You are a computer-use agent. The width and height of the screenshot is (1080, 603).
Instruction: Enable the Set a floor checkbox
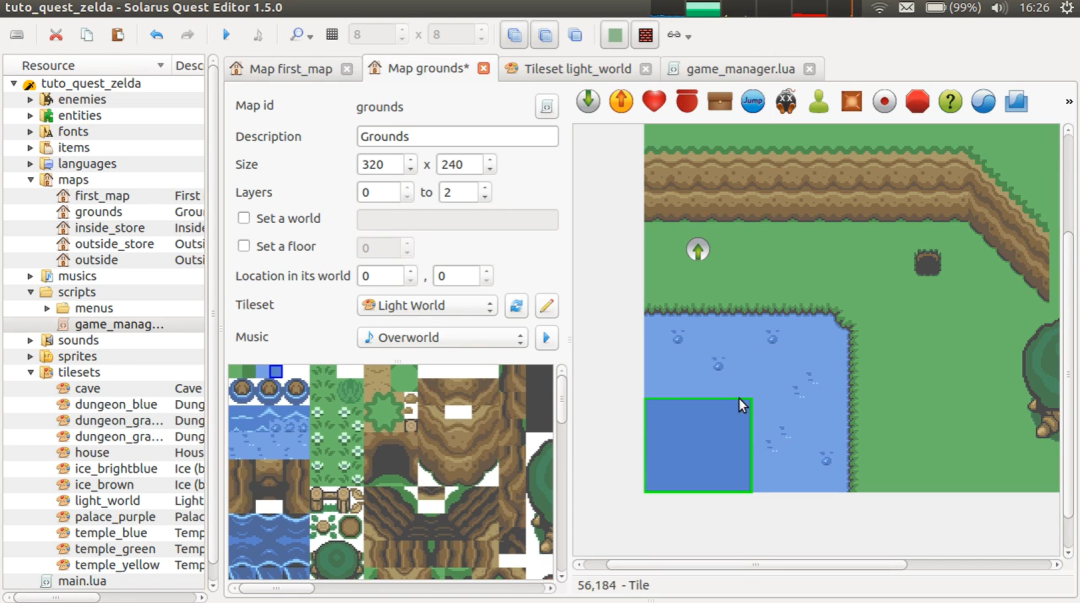click(x=244, y=246)
